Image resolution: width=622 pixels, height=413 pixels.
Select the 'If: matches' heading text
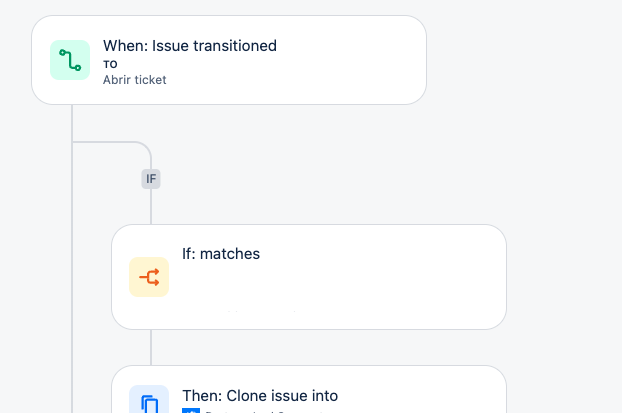point(221,254)
